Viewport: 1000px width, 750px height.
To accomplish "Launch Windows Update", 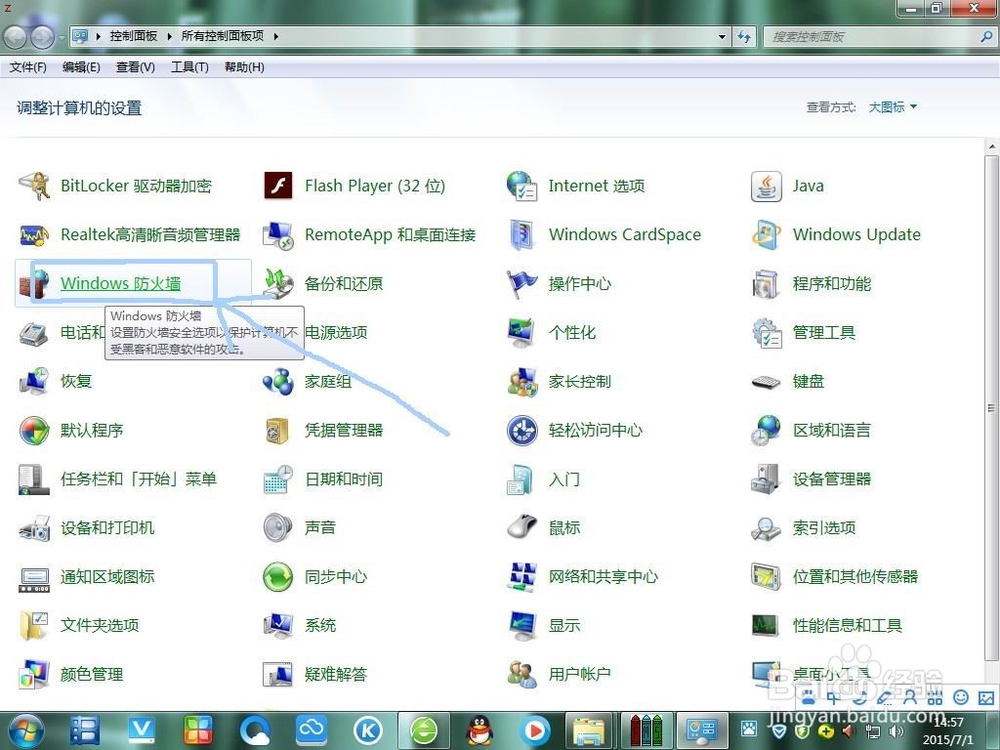I will [x=857, y=235].
